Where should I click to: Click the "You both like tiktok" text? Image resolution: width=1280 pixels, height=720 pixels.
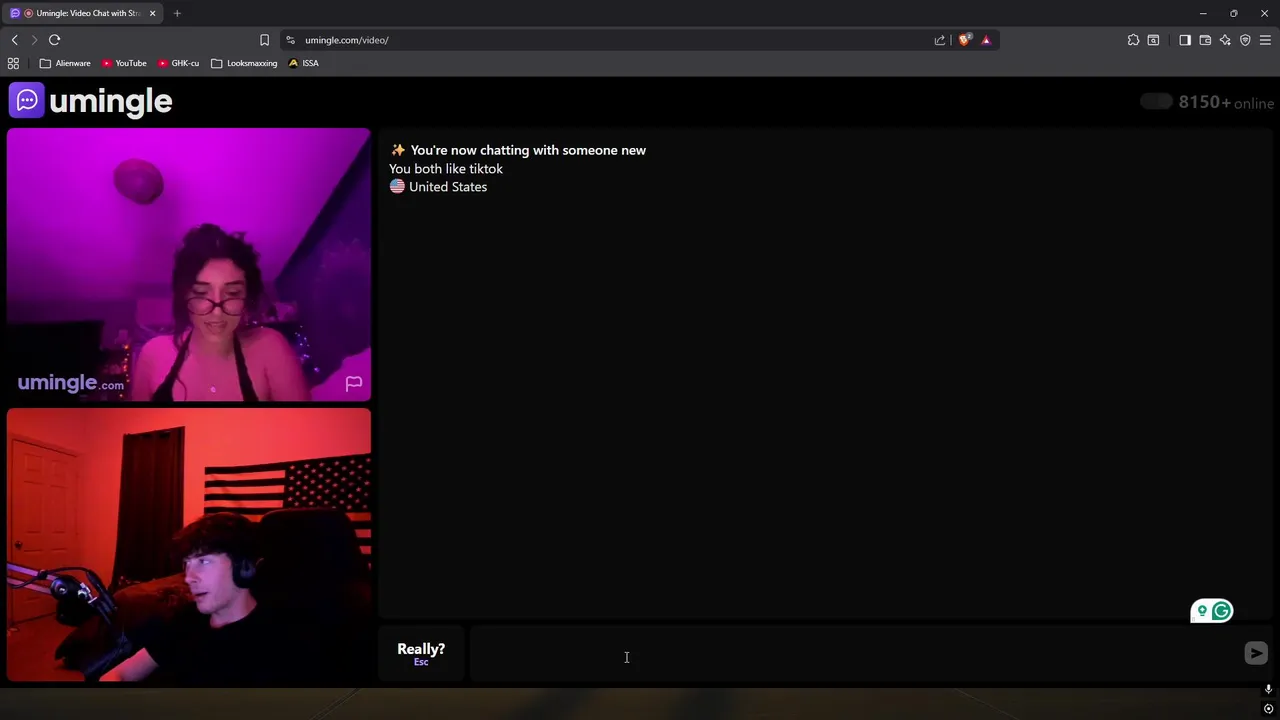[x=446, y=169]
